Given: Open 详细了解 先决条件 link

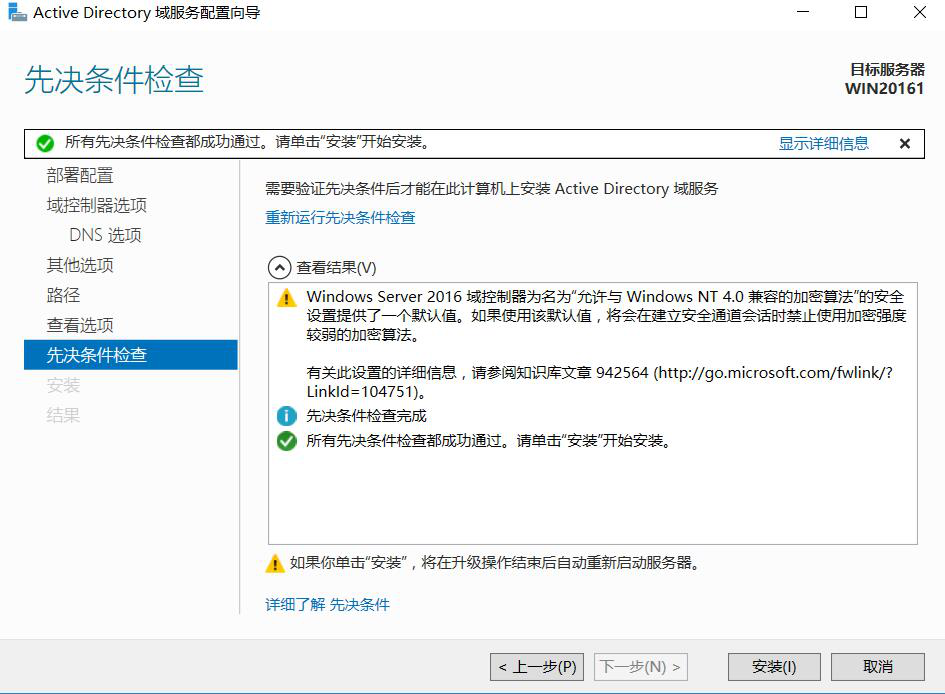Looking at the screenshot, I should pyautogui.click(x=327, y=604).
